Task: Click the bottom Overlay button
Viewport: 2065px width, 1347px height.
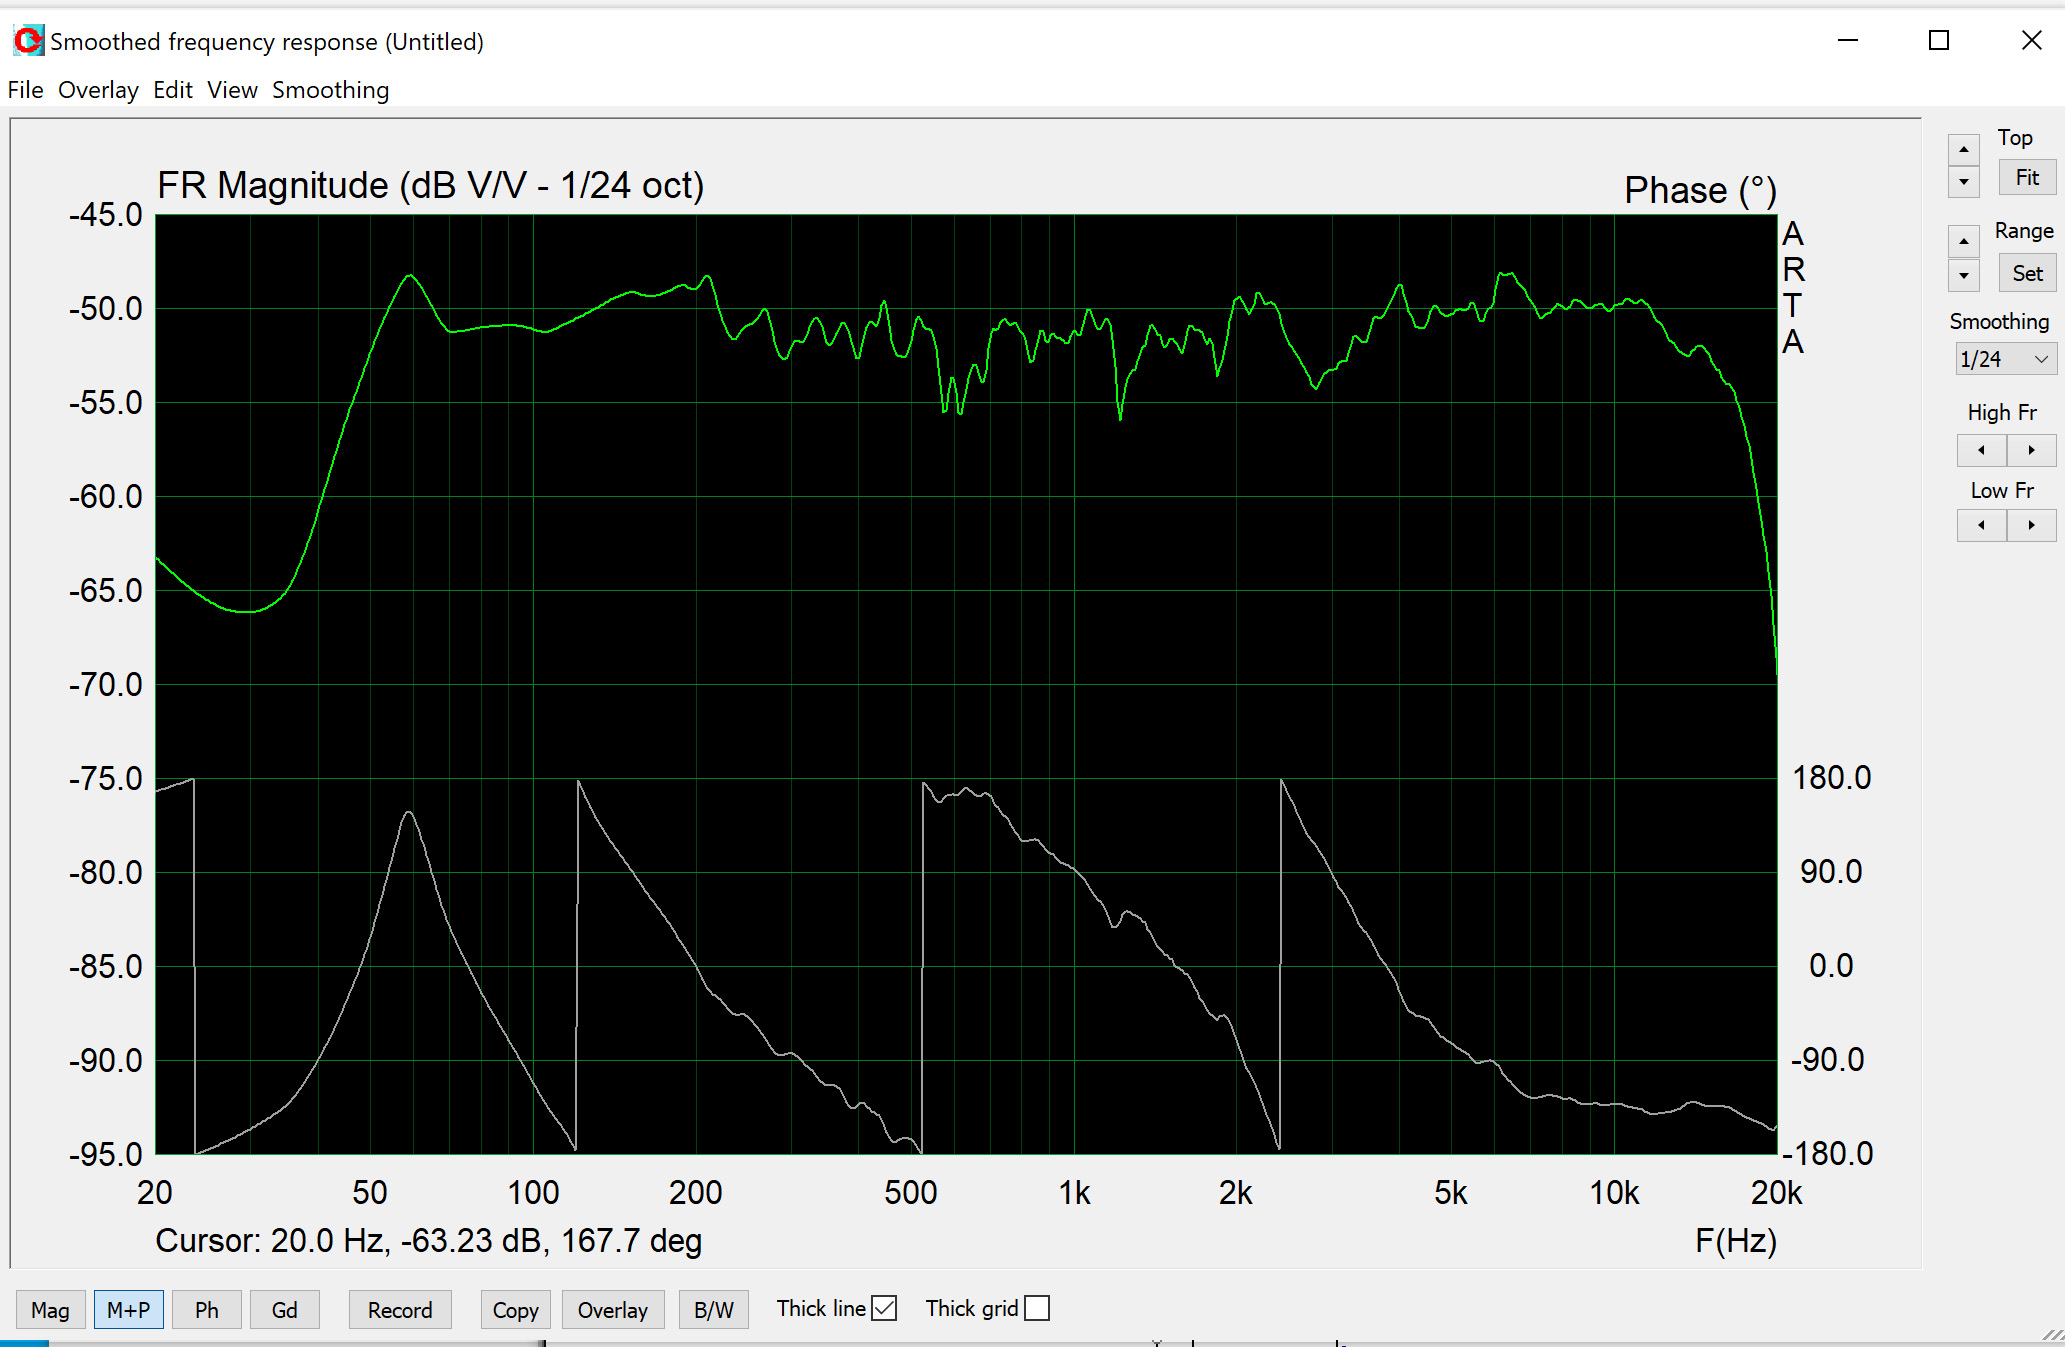Action: tap(613, 1310)
